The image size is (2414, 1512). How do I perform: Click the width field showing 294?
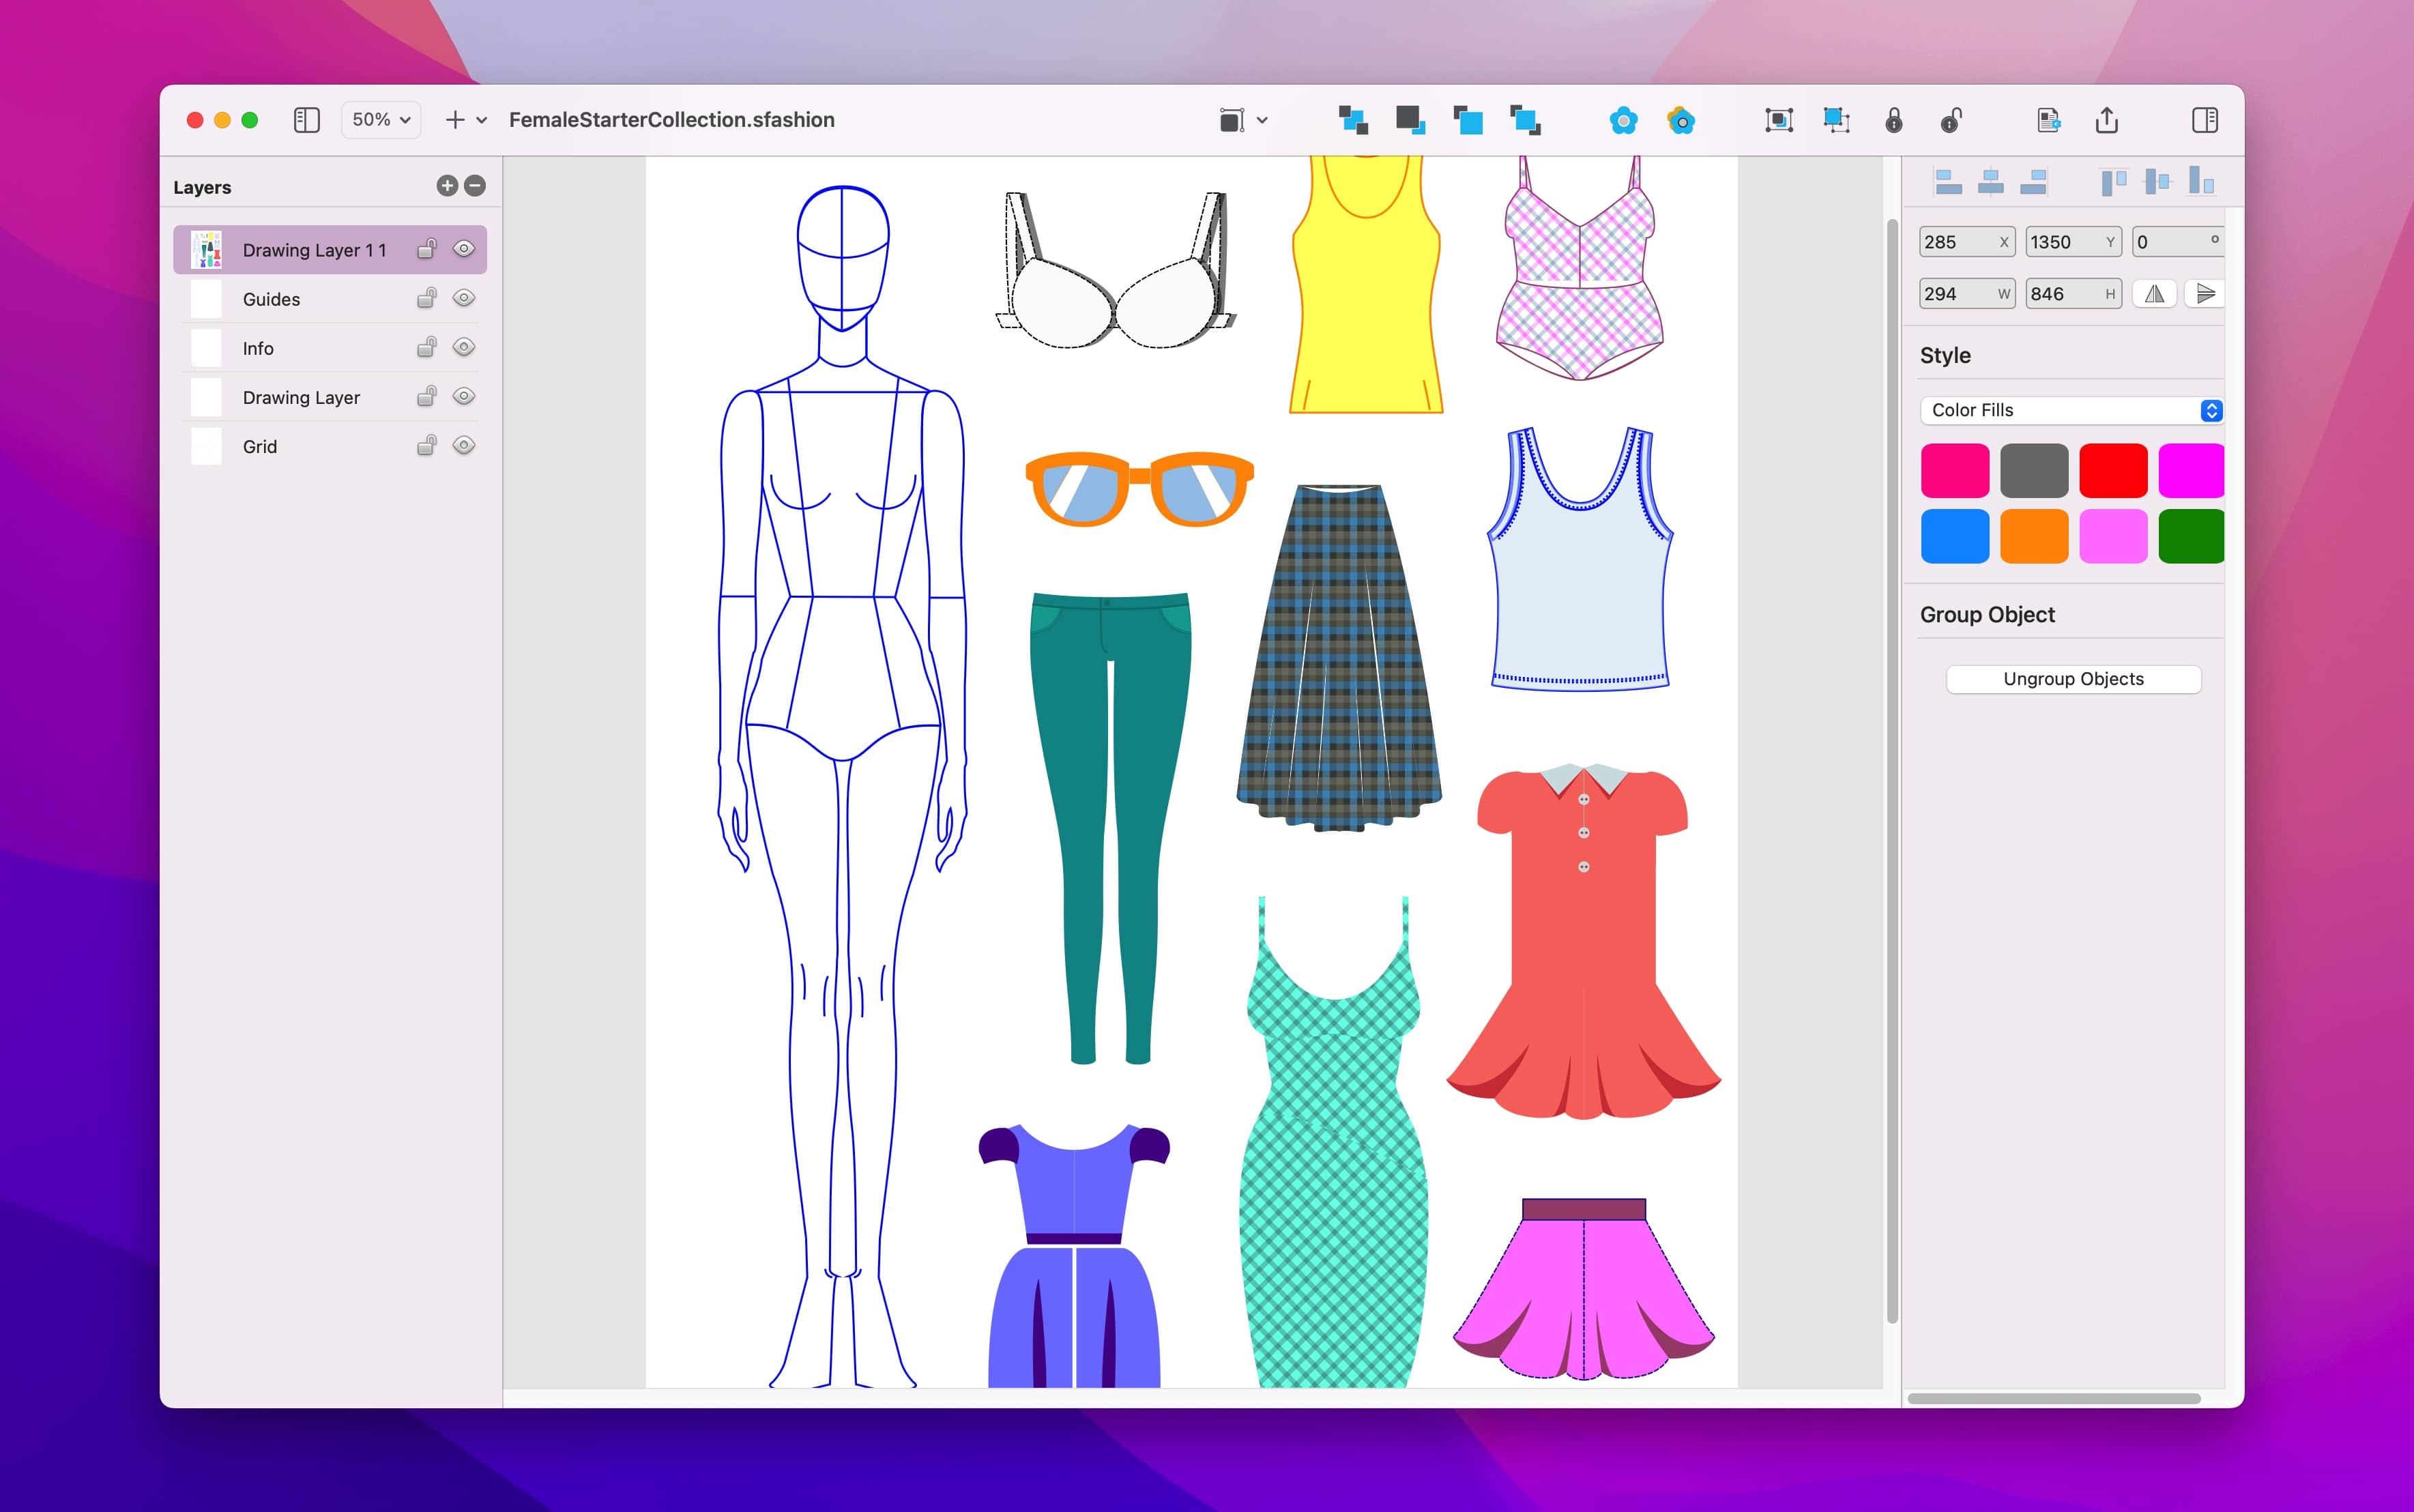click(x=1967, y=294)
